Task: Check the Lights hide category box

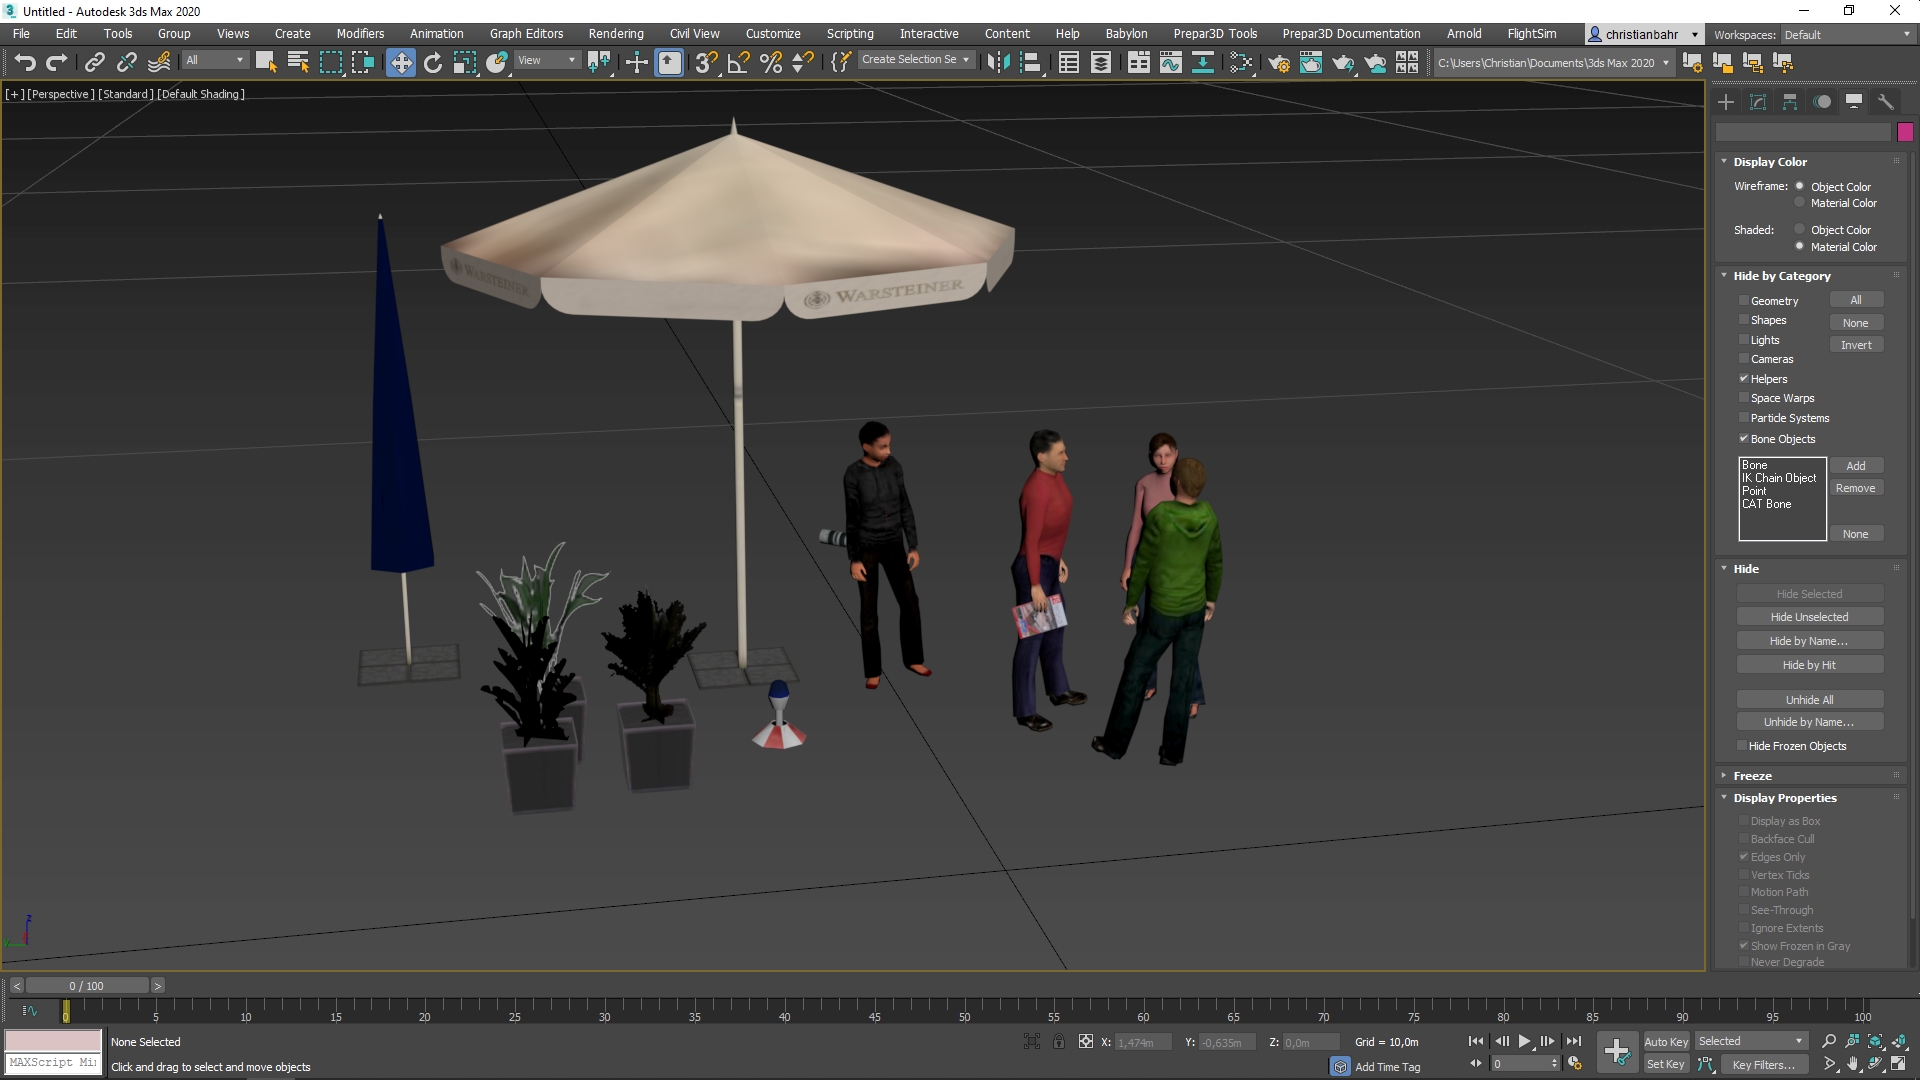Action: pos(1744,340)
